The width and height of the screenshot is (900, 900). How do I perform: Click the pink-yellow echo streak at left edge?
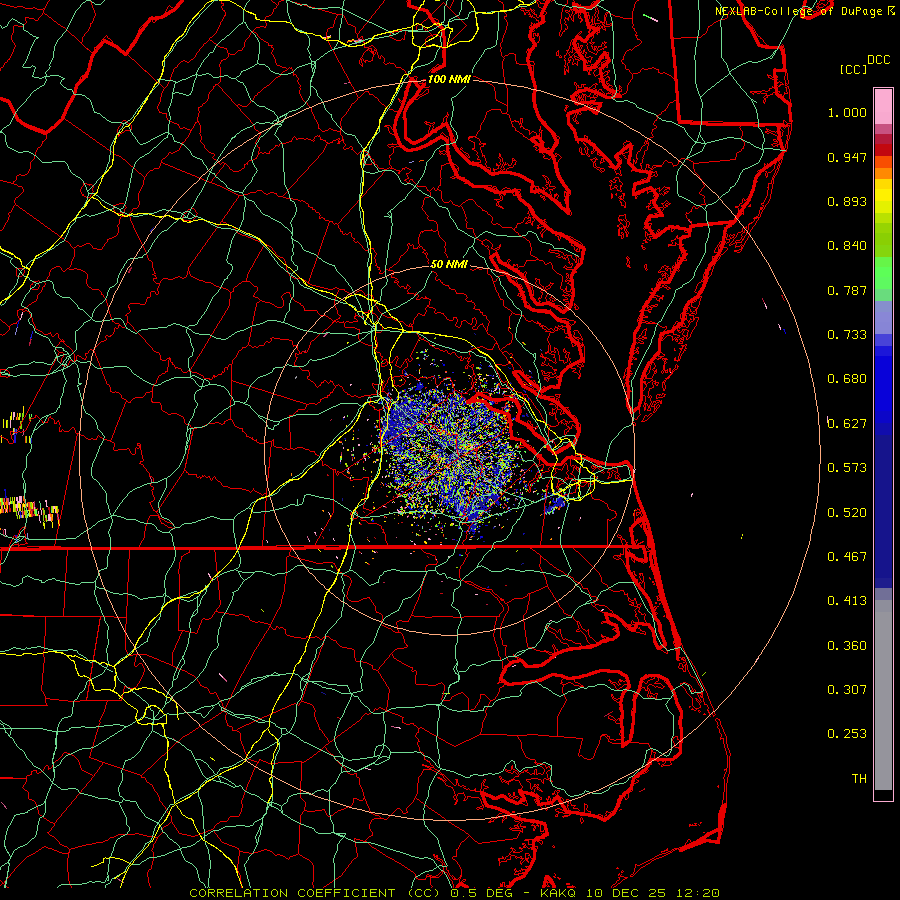(x=29, y=511)
